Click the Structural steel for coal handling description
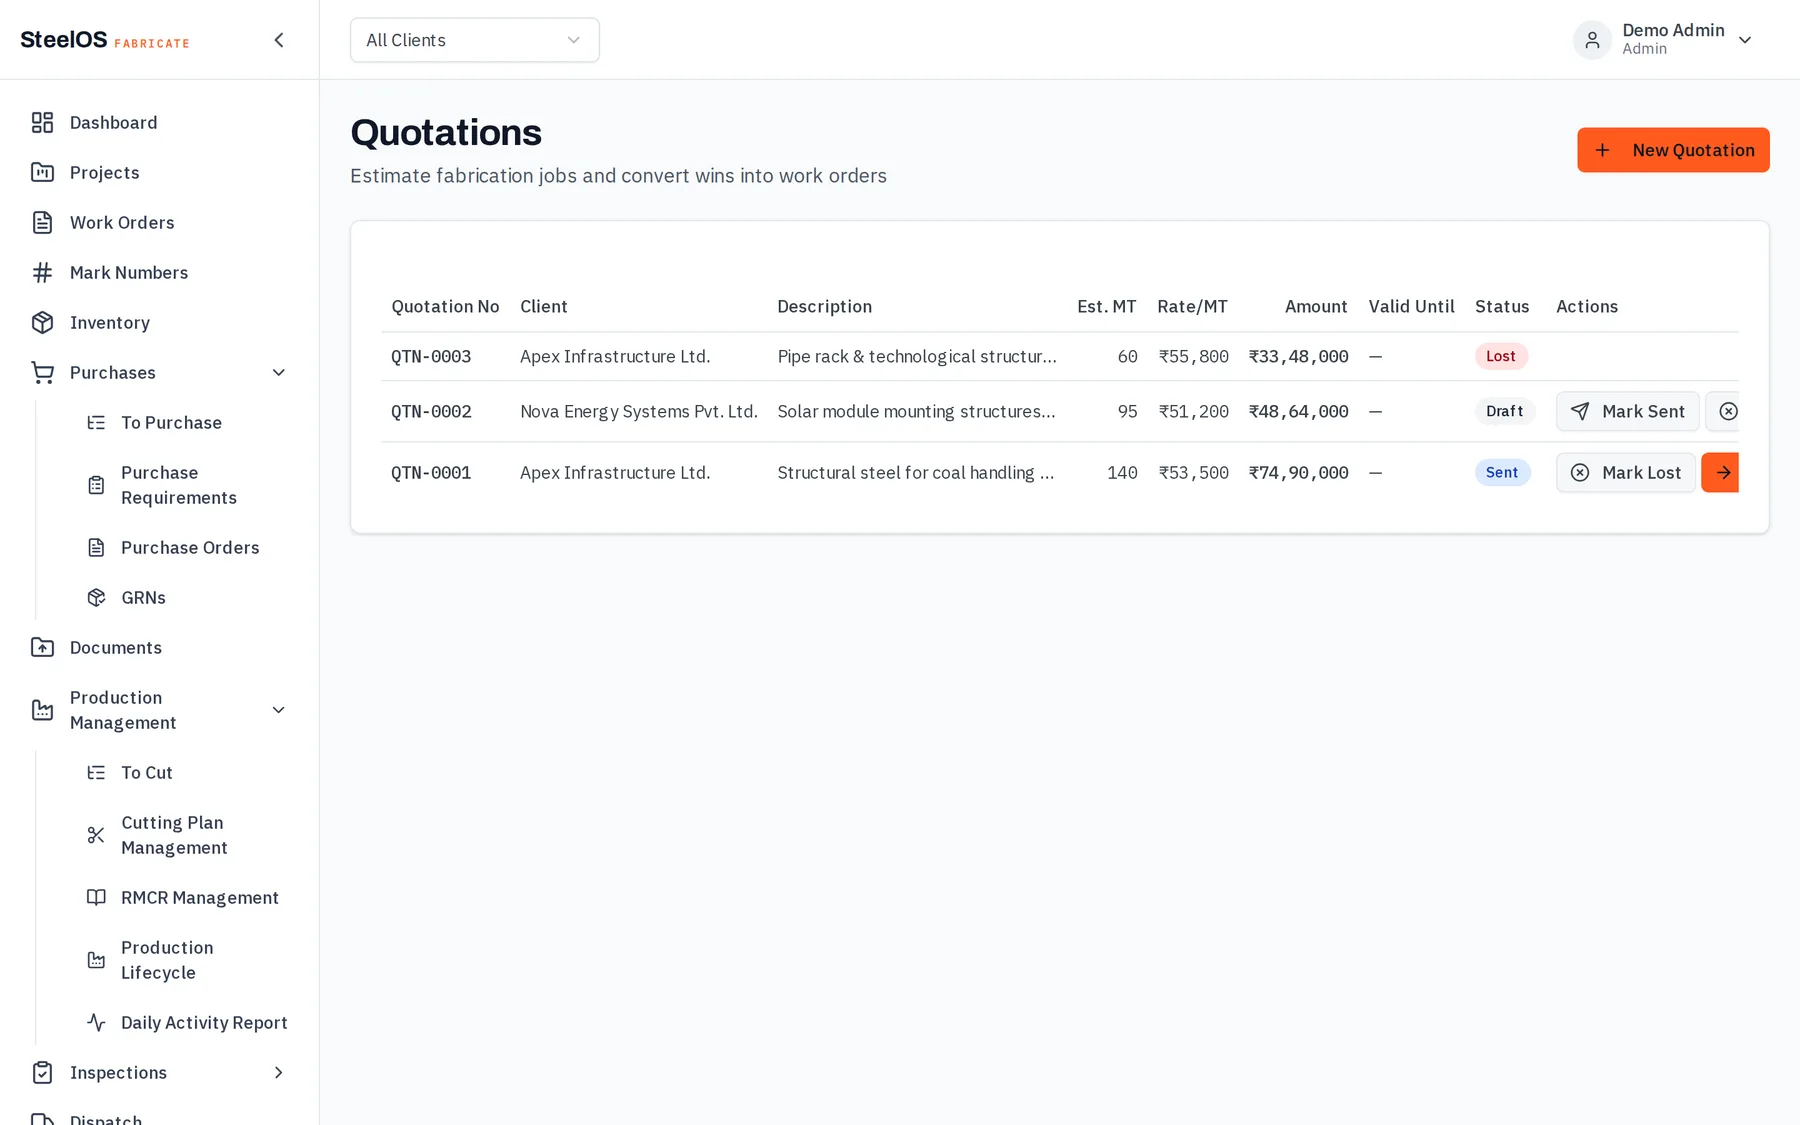The height and width of the screenshot is (1125, 1800). pos(916,472)
